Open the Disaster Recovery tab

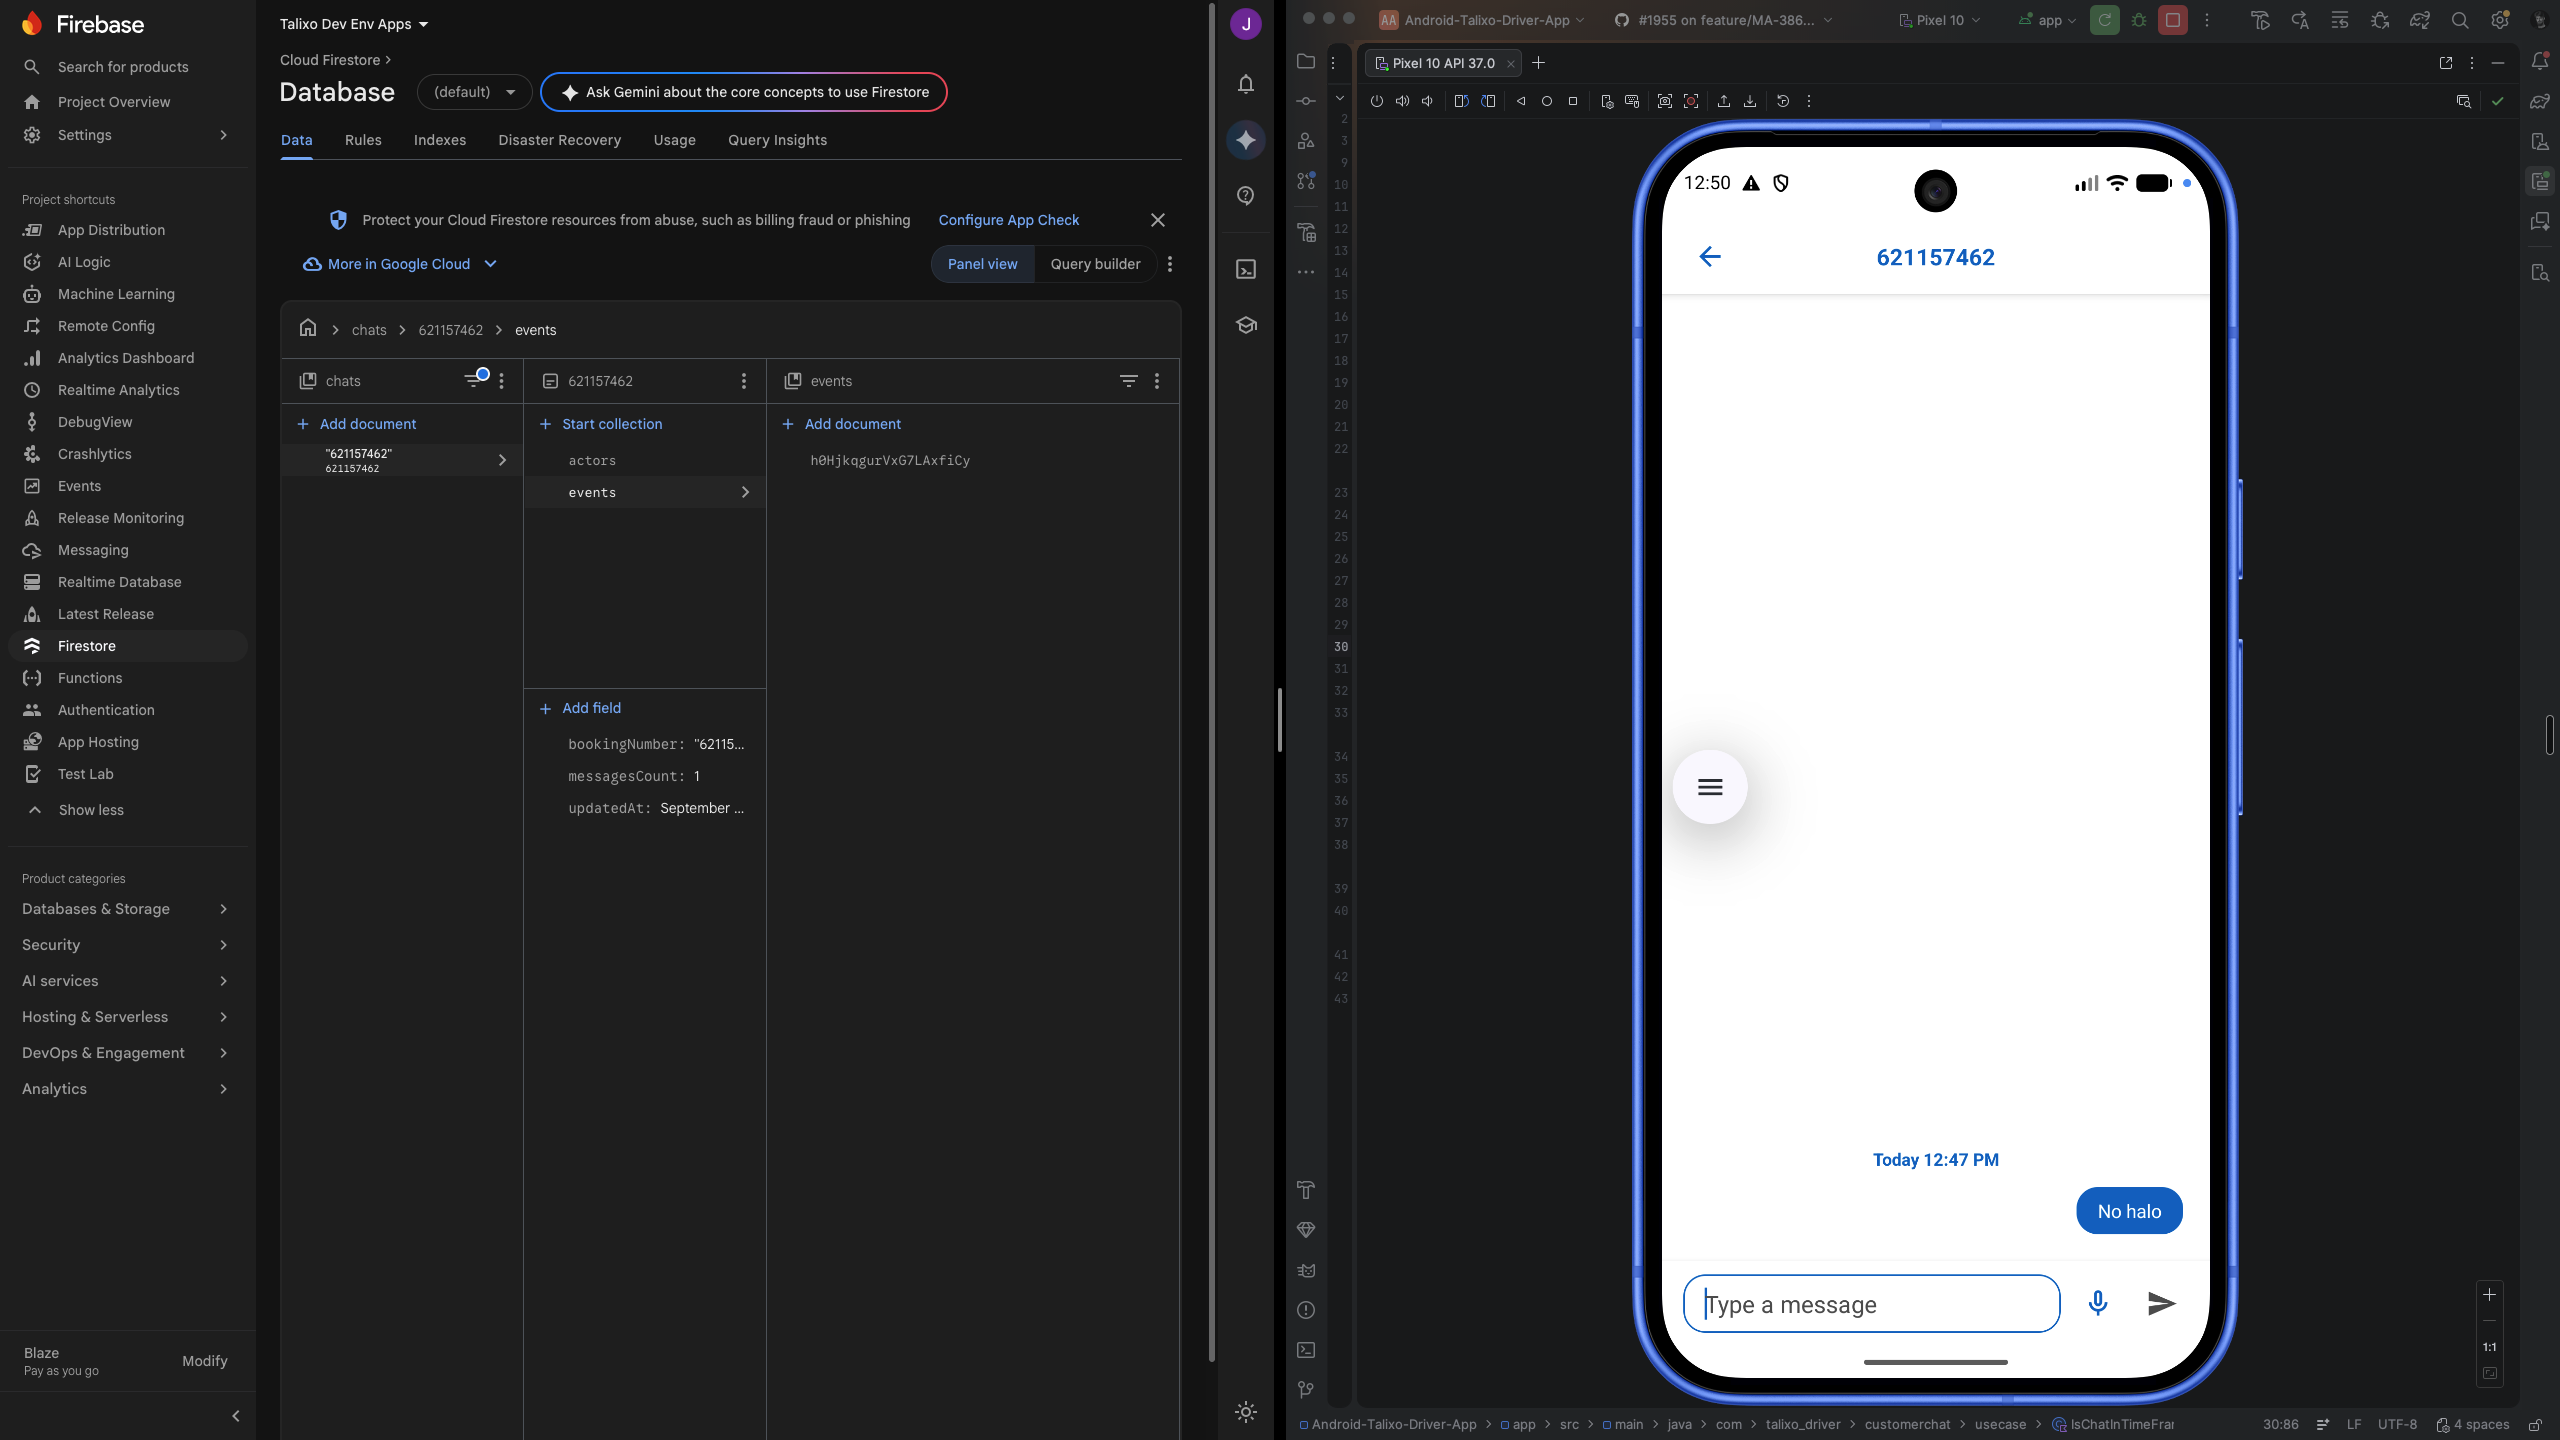click(x=560, y=140)
